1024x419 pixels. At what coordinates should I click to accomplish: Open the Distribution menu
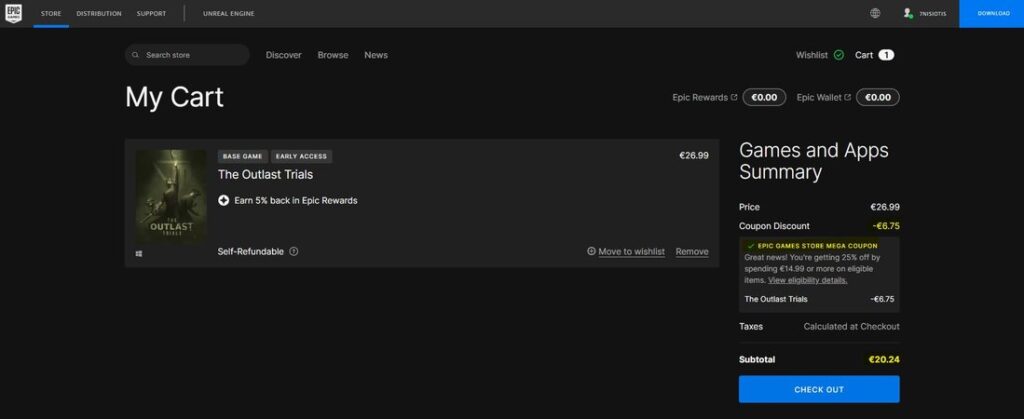tap(99, 14)
